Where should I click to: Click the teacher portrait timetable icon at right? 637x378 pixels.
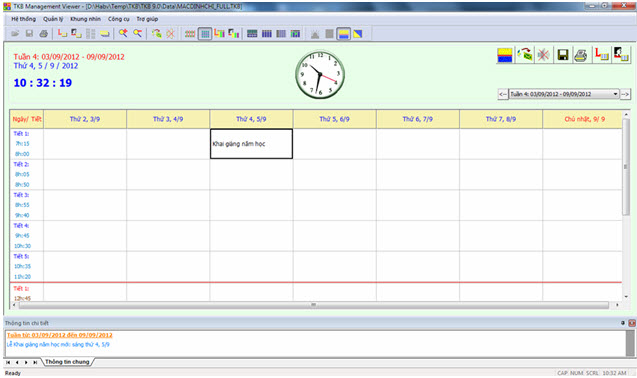click(621, 54)
